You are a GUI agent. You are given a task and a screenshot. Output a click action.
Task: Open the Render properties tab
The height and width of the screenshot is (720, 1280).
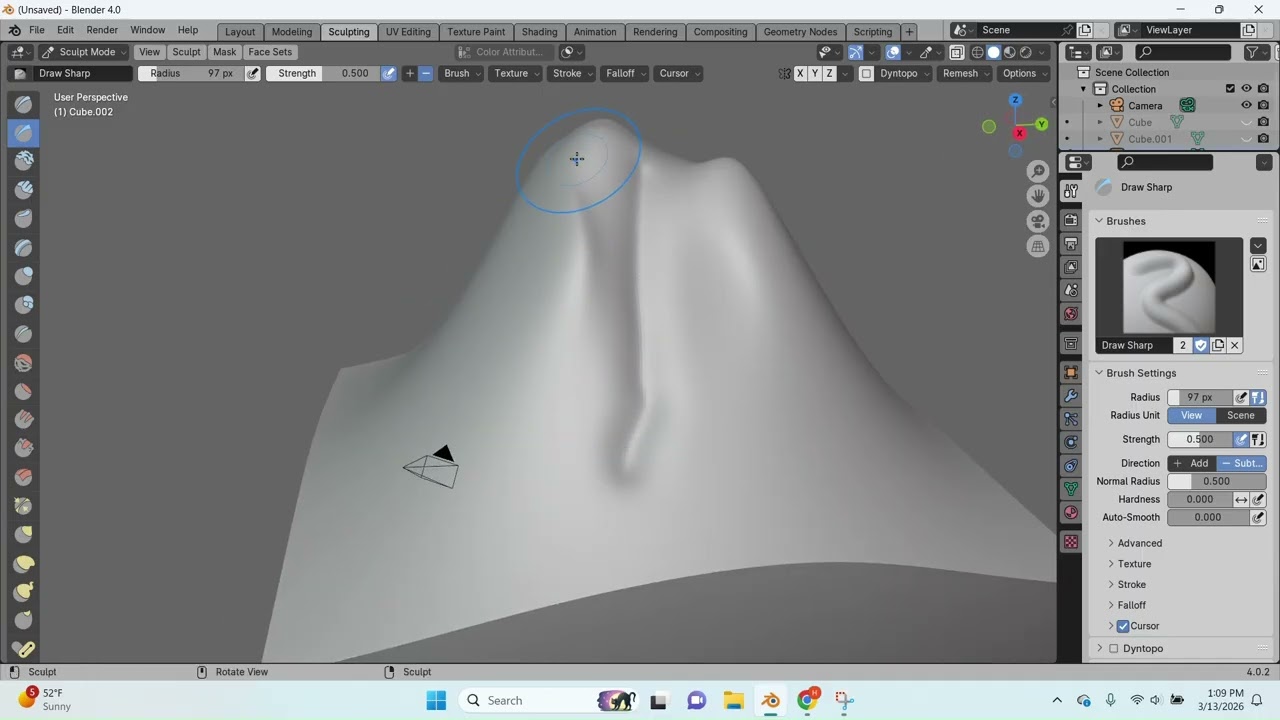tap(1071, 220)
